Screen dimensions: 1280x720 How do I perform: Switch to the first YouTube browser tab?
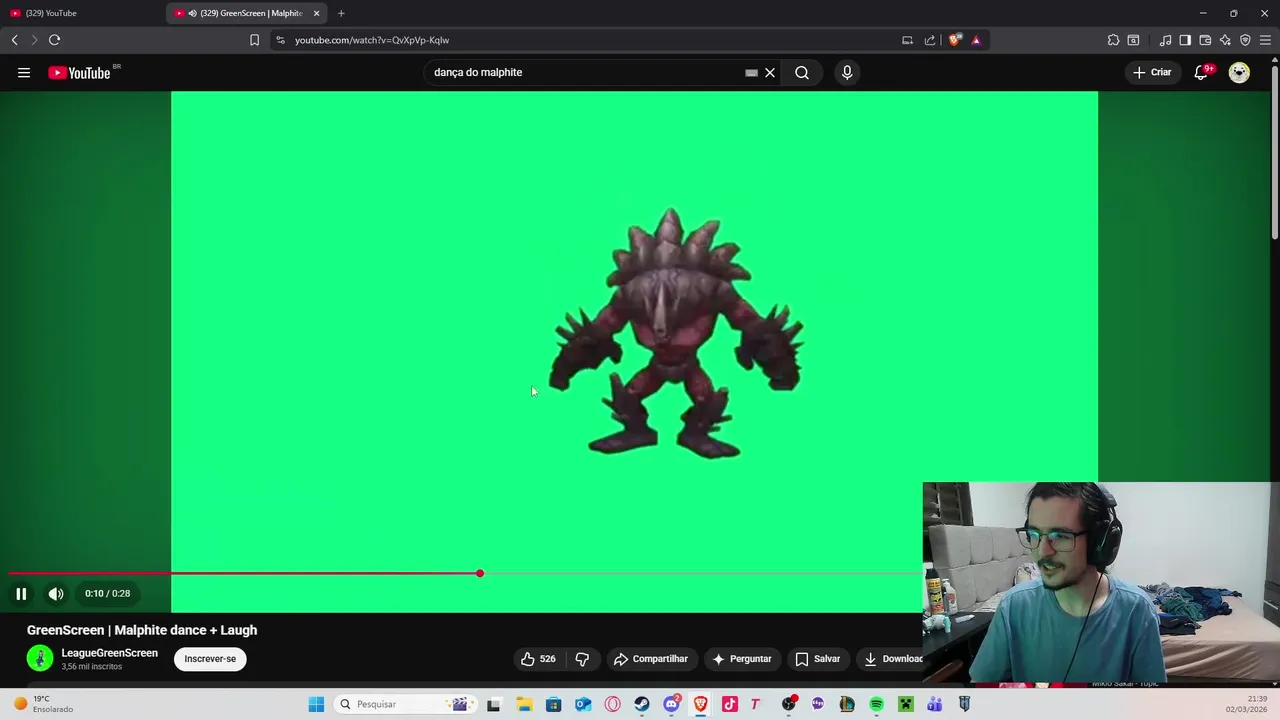point(82,13)
